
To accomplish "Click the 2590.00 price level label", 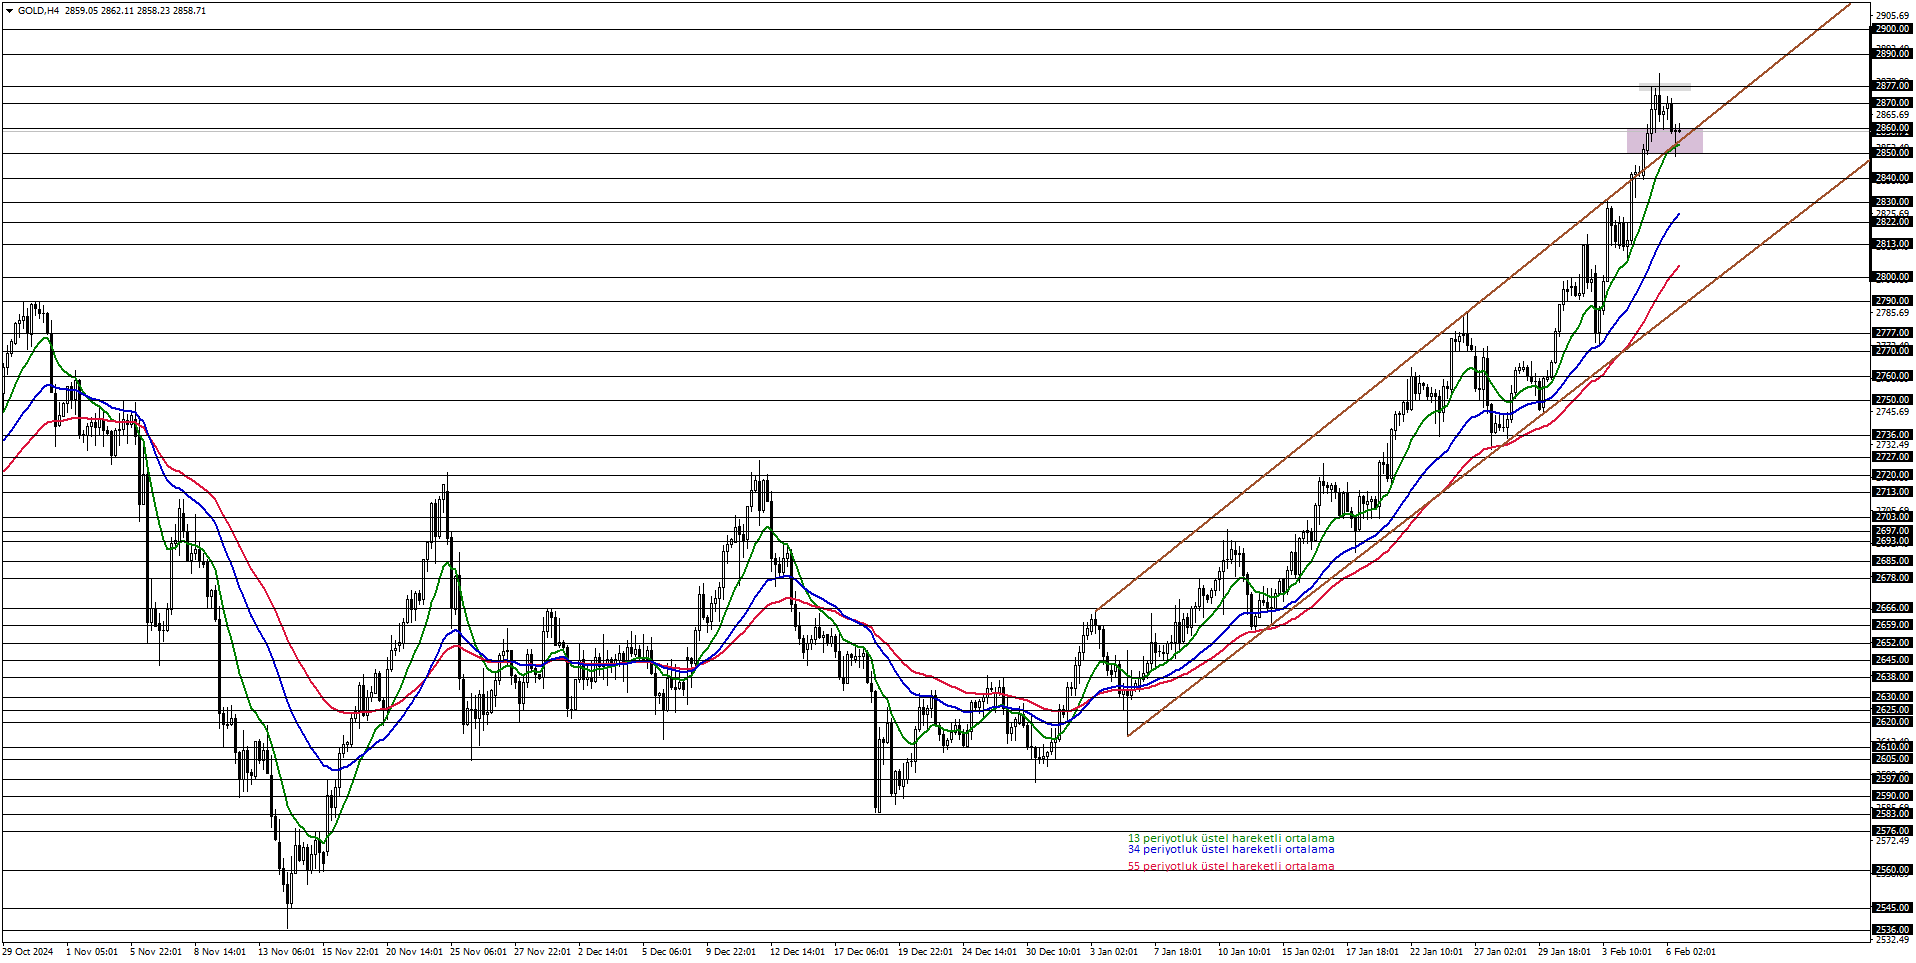I will 1892,796.
